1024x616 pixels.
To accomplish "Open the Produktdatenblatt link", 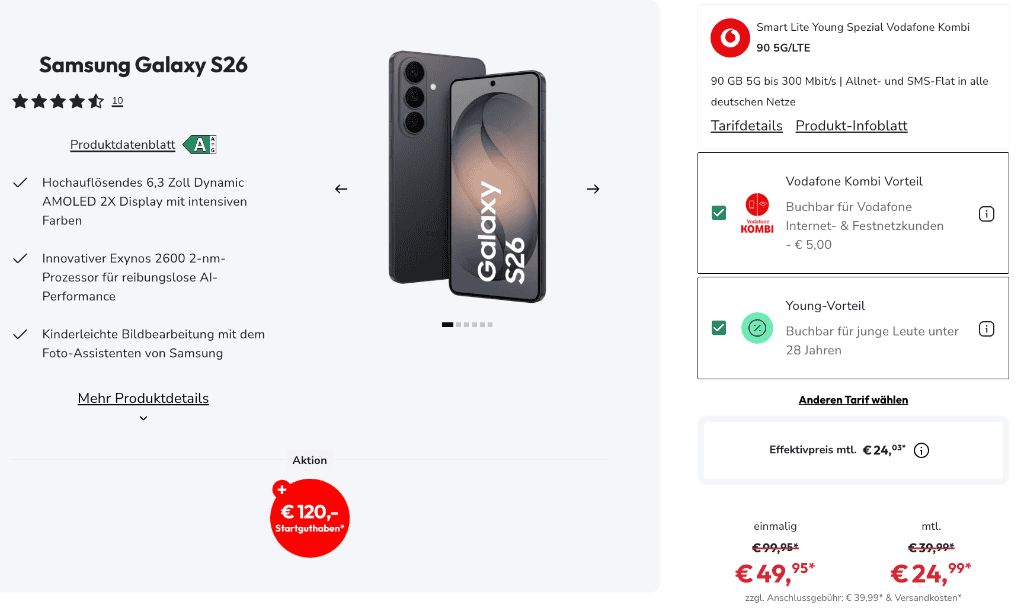I will [x=122, y=144].
